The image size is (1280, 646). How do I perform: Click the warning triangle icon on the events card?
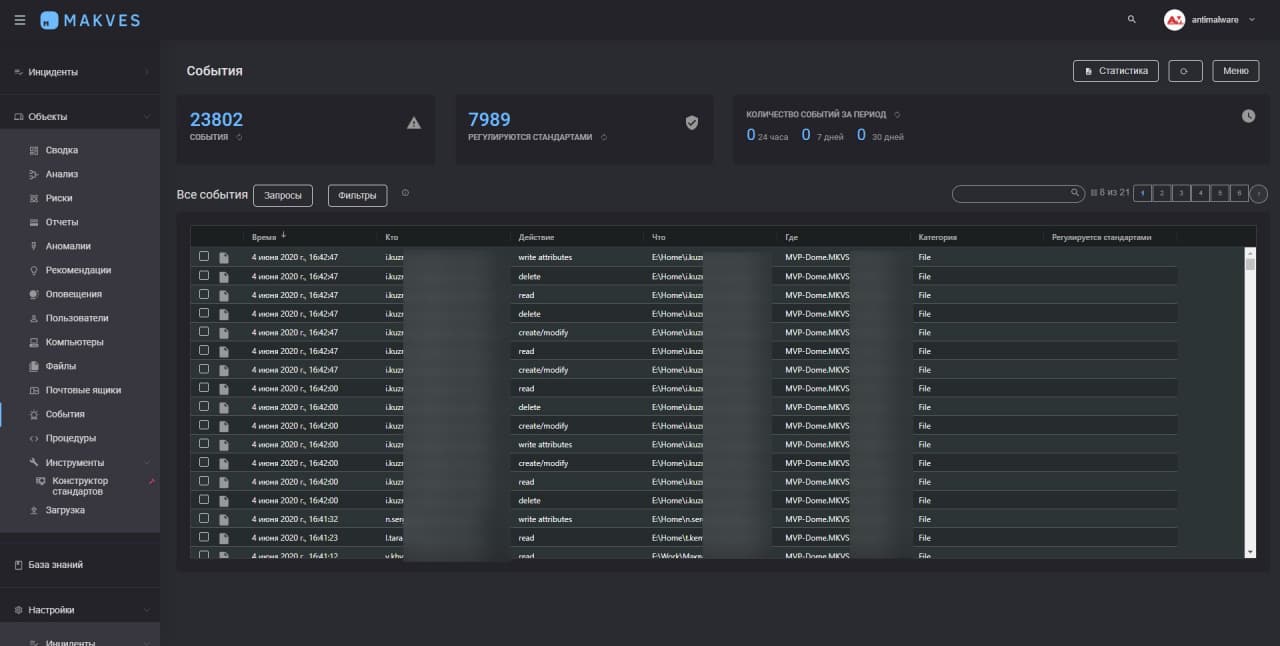pos(414,123)
